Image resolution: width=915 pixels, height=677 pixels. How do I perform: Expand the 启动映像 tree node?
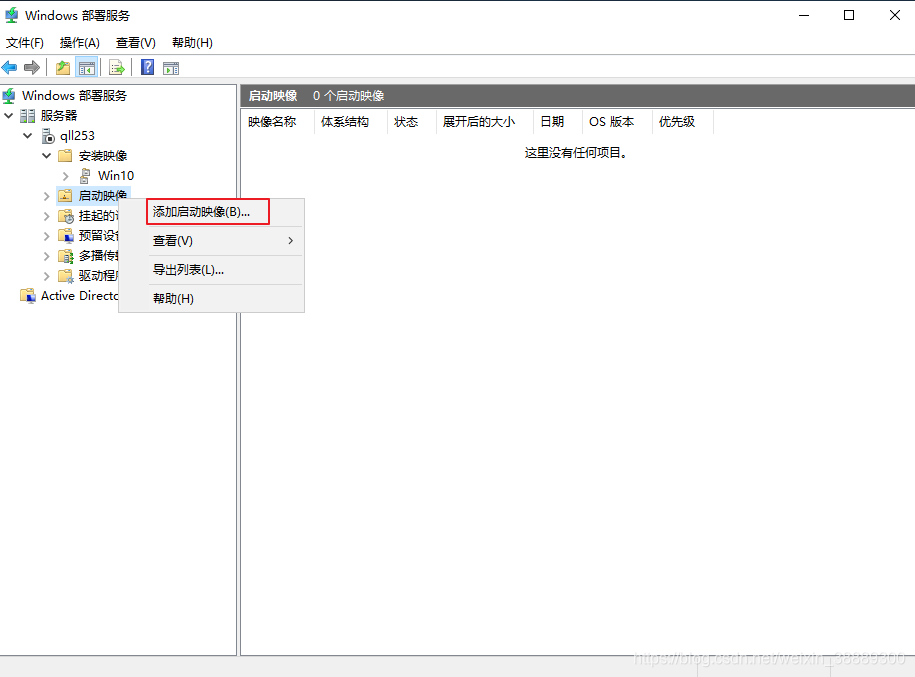[x=46, y=196]
